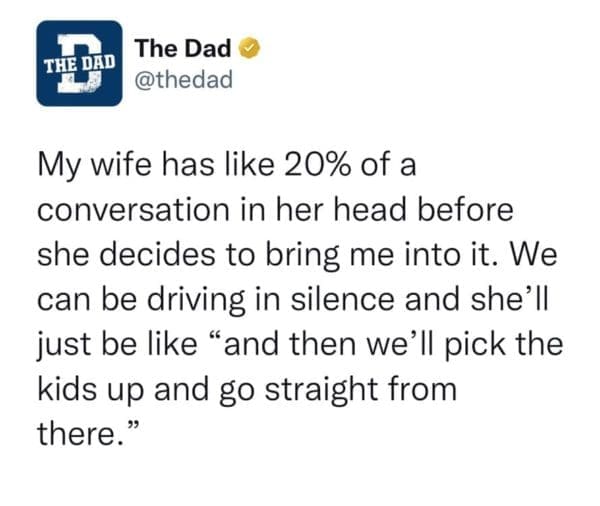The width and height of the screenshot is (600, 506).
Task: Open The Dad display name link
Action: pos(182,48)
